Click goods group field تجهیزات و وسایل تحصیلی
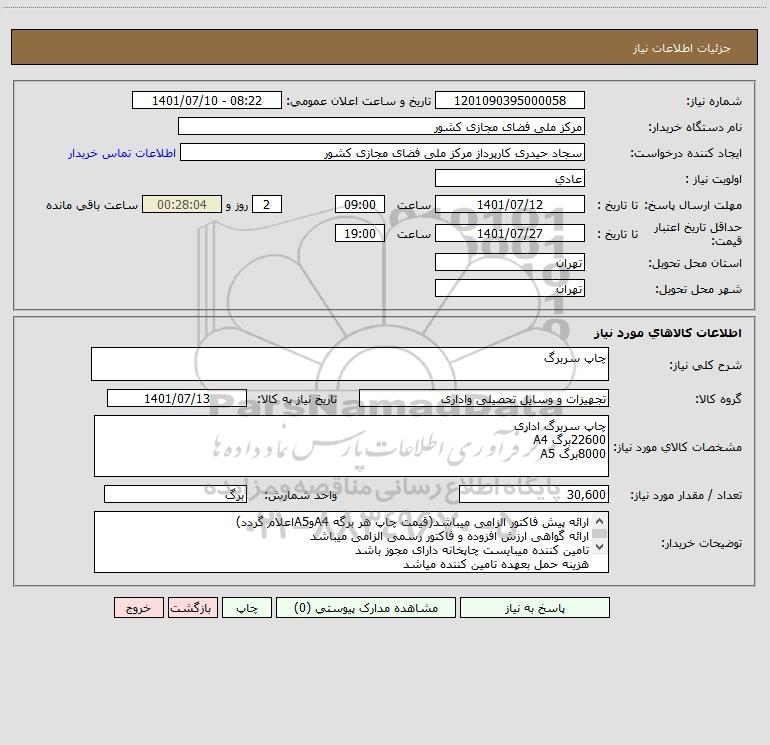This screenshot has height=745, width=770. 484,398
